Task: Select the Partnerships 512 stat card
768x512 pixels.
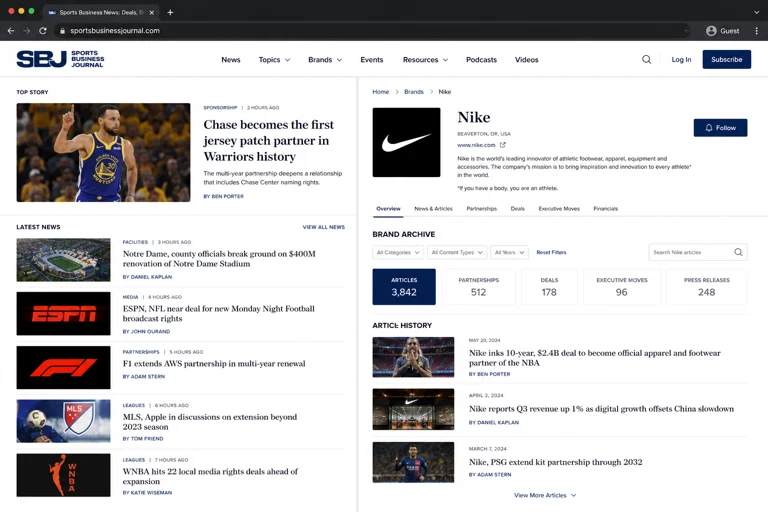Action: 478,287
